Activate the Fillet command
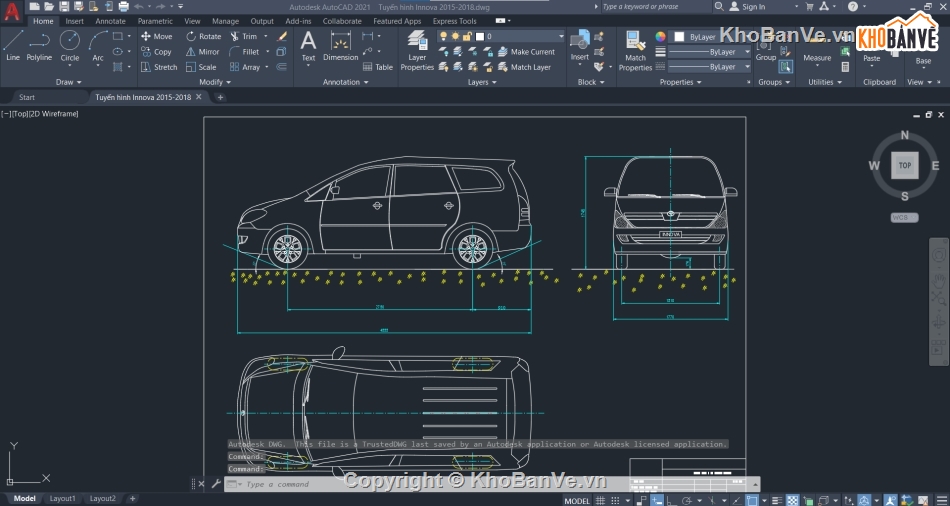 244,52
